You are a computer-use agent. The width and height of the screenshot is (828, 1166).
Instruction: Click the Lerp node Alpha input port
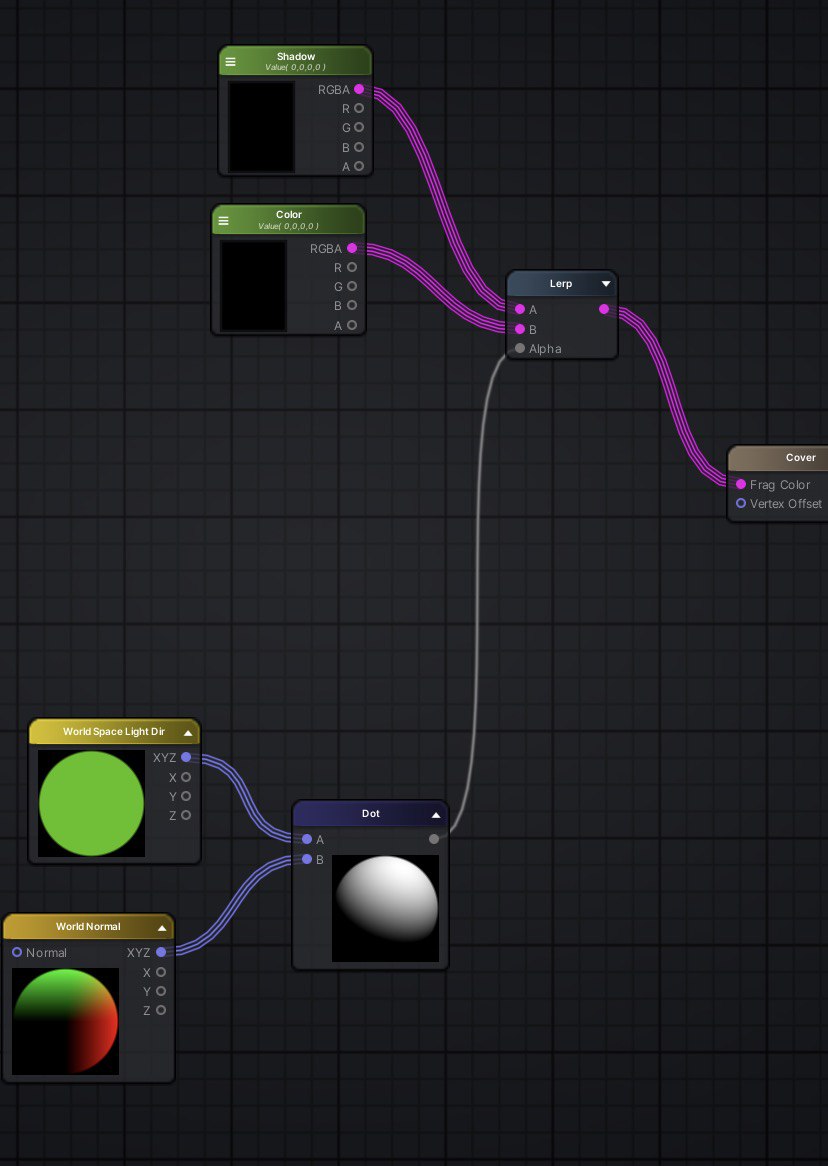point(520,348)
